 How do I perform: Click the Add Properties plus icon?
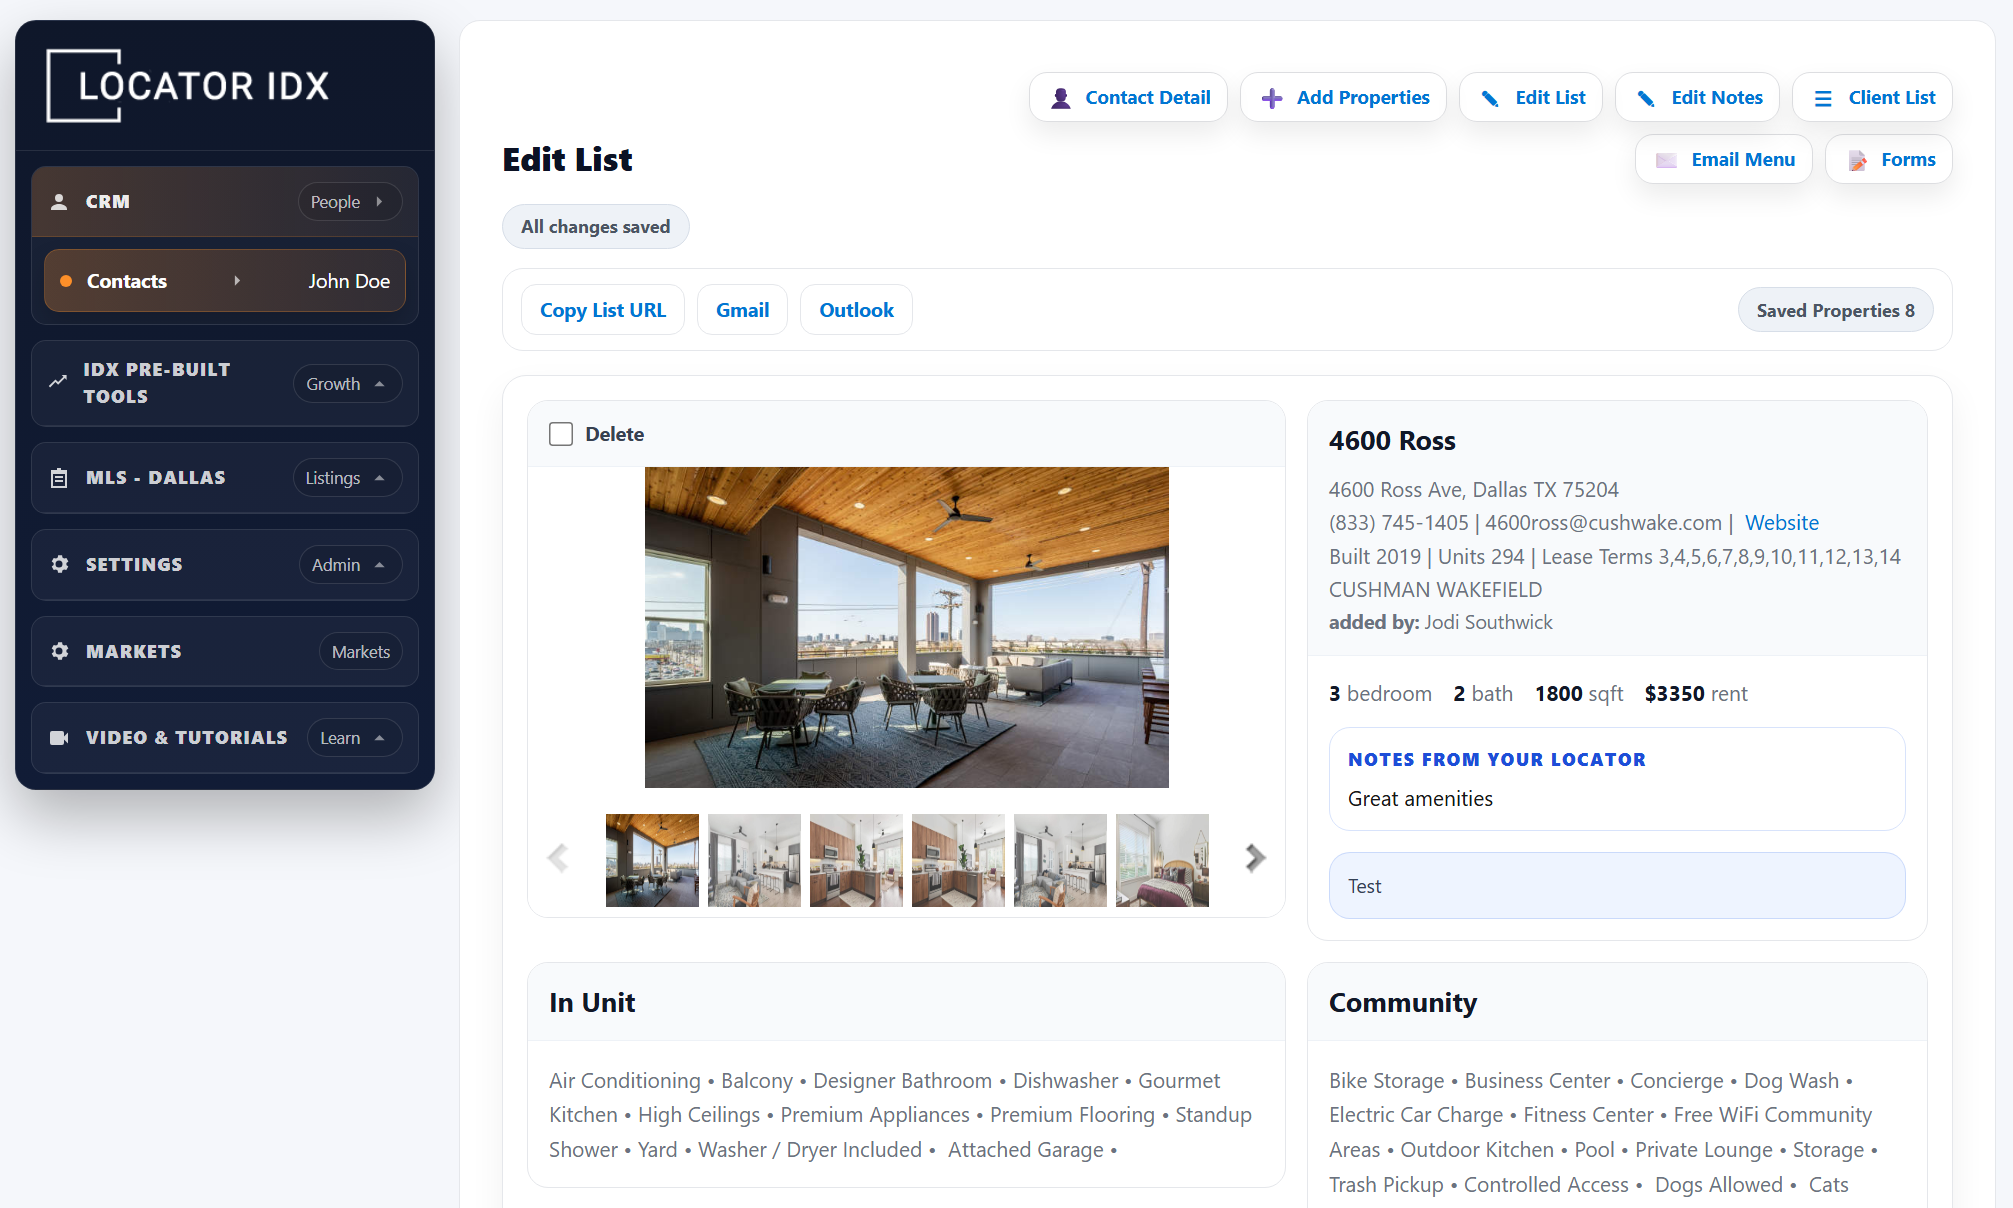[x=1272, y=98]
